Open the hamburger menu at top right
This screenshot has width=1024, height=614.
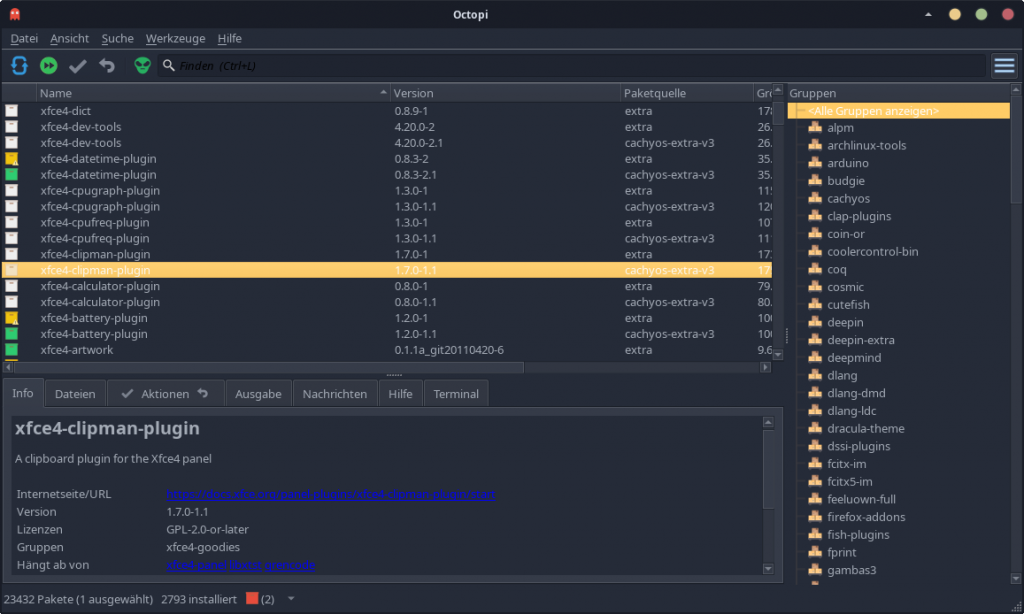pos(1004,66)
